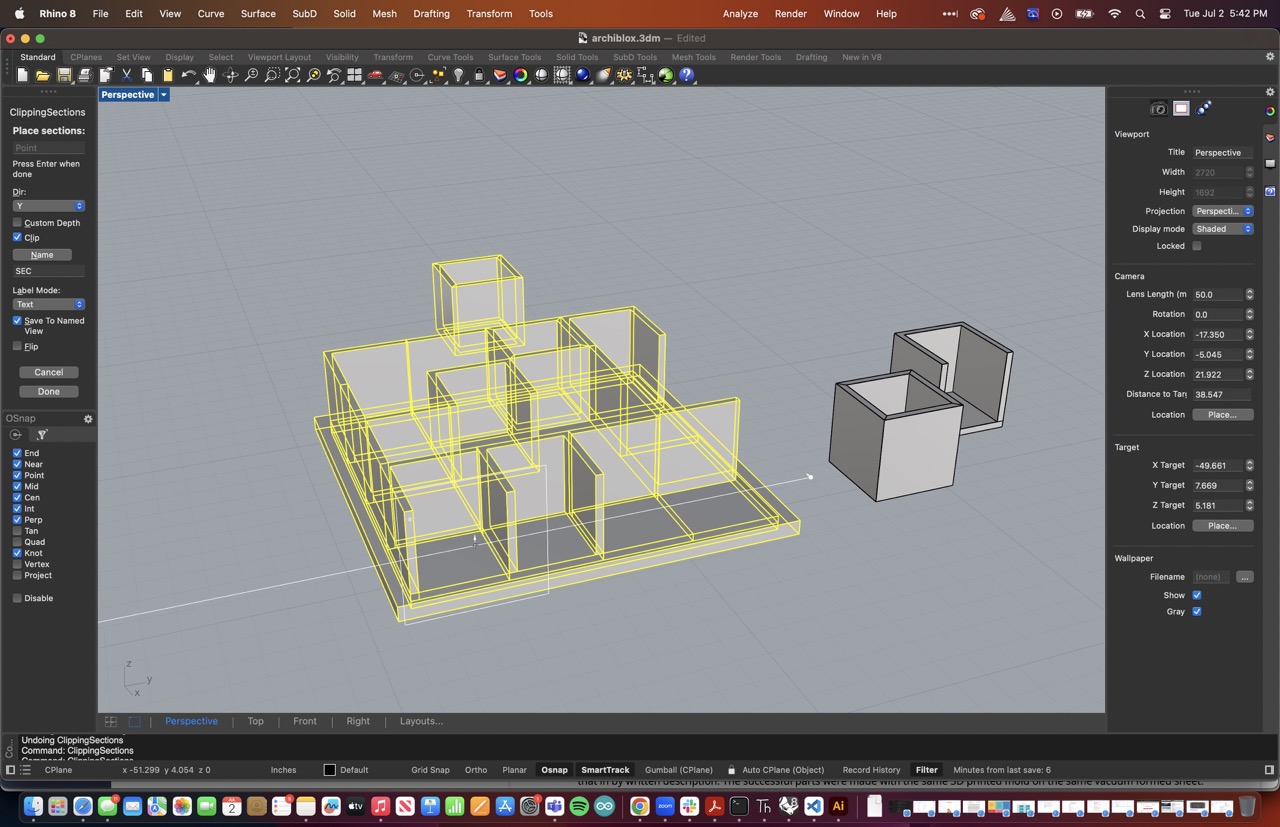1280x827 pixels.
Task: Click the Save floppy disk icon
Action: [64, 75]
